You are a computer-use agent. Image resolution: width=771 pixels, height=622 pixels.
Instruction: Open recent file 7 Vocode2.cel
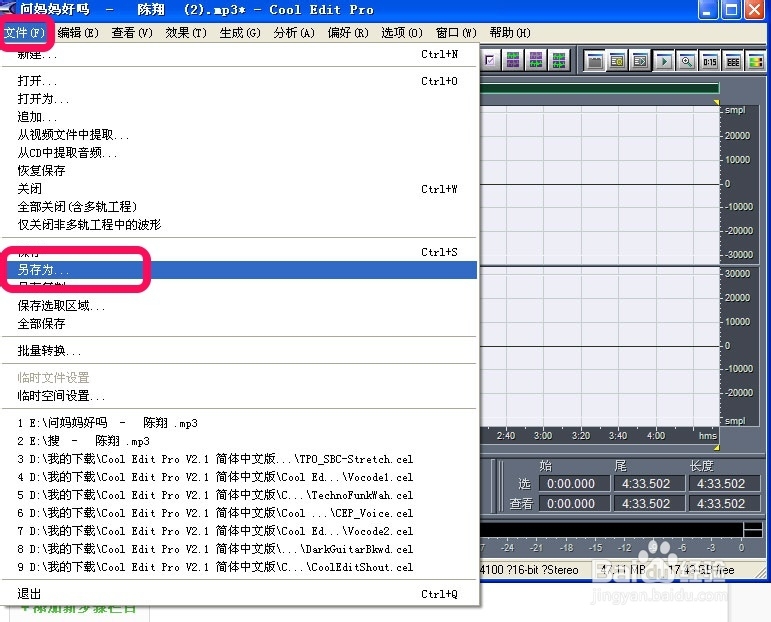tap(239, 531)
